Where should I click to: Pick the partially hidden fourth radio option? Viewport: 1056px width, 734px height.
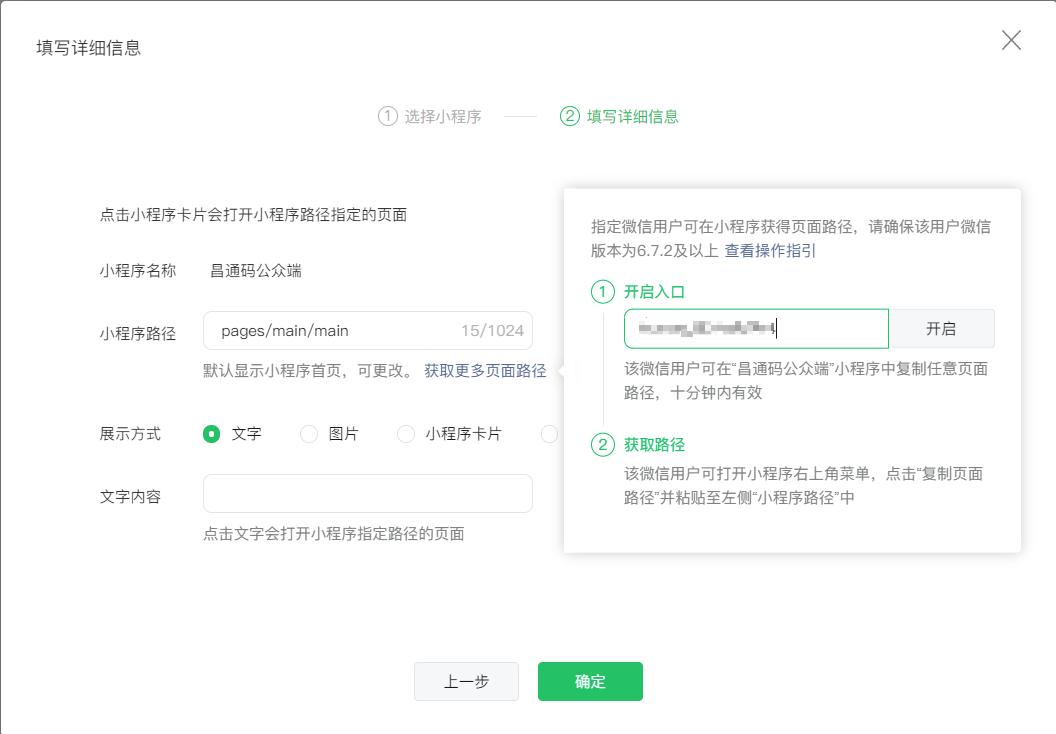click(549, 434)
